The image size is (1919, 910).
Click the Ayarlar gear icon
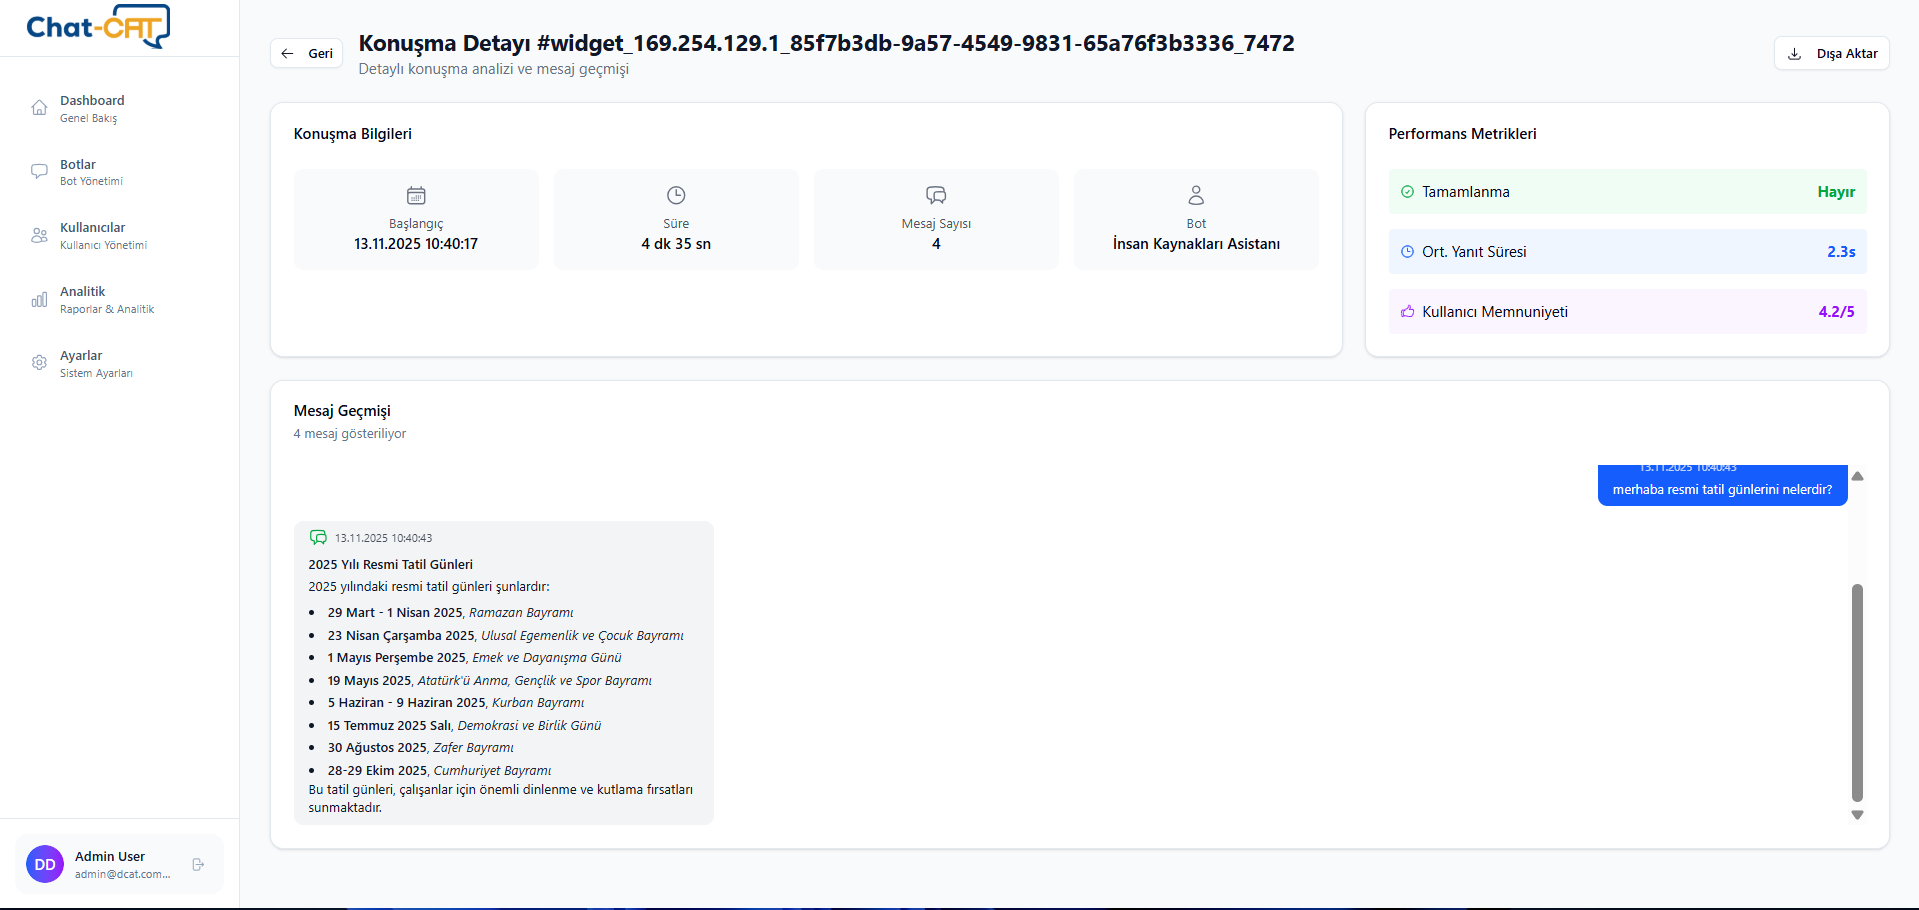pyautogui.click(x=39, y=363)
